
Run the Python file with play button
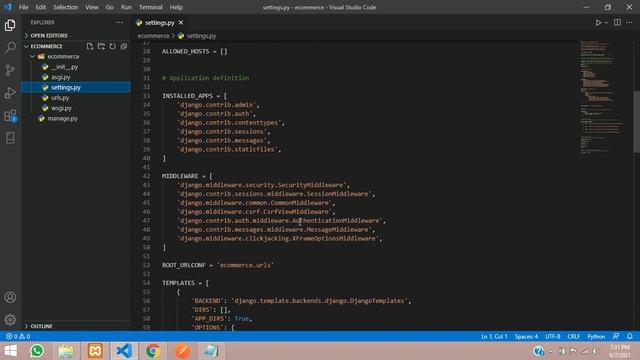pyautogui.click(x=598, y=23)
